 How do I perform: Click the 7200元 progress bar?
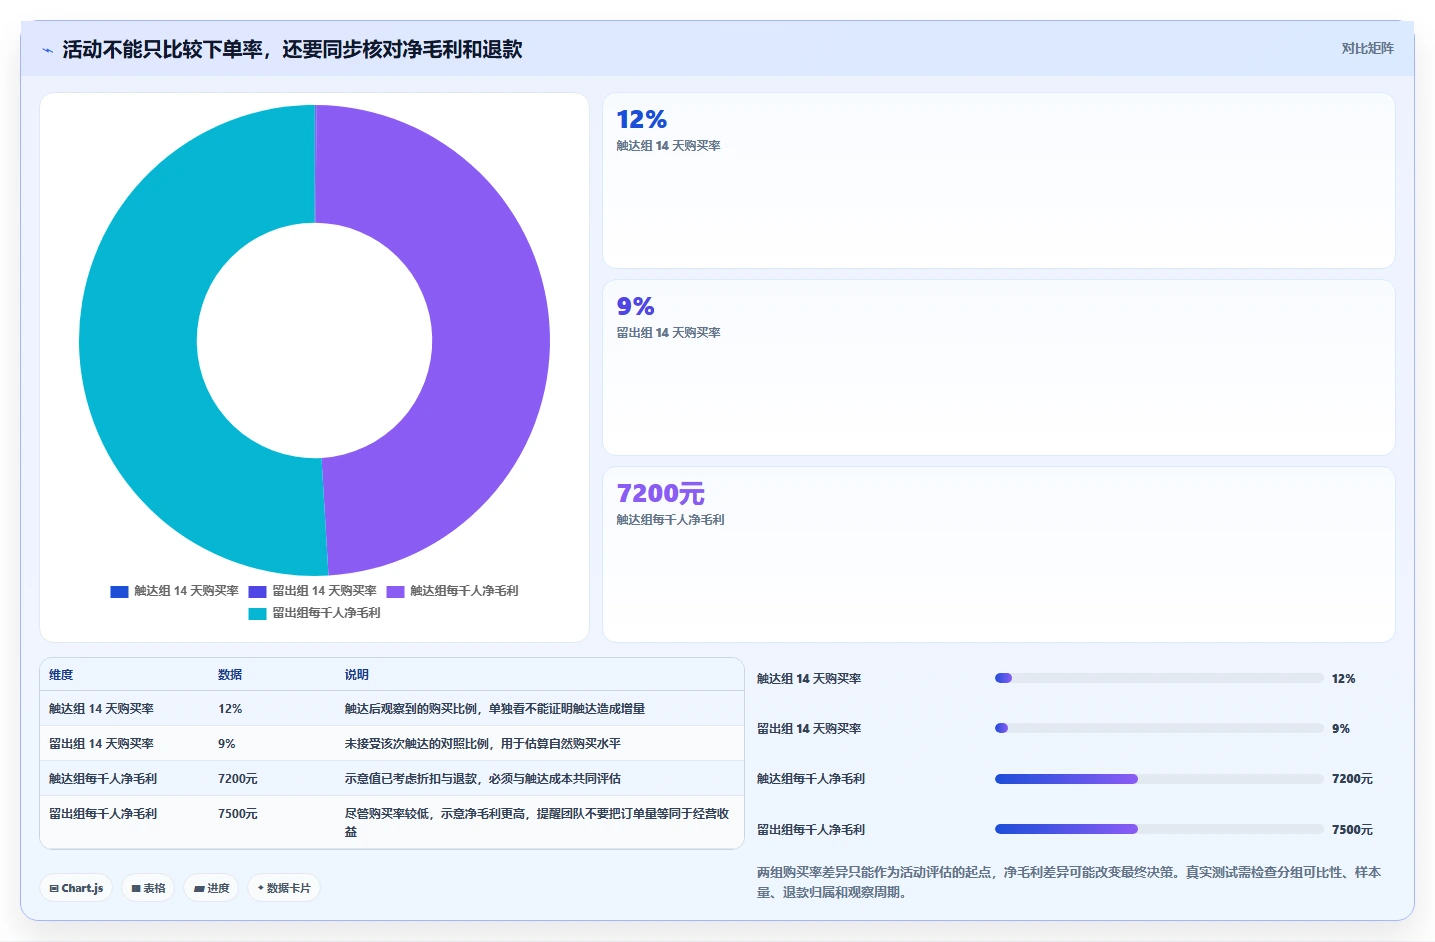click(x=1159, y=779)
